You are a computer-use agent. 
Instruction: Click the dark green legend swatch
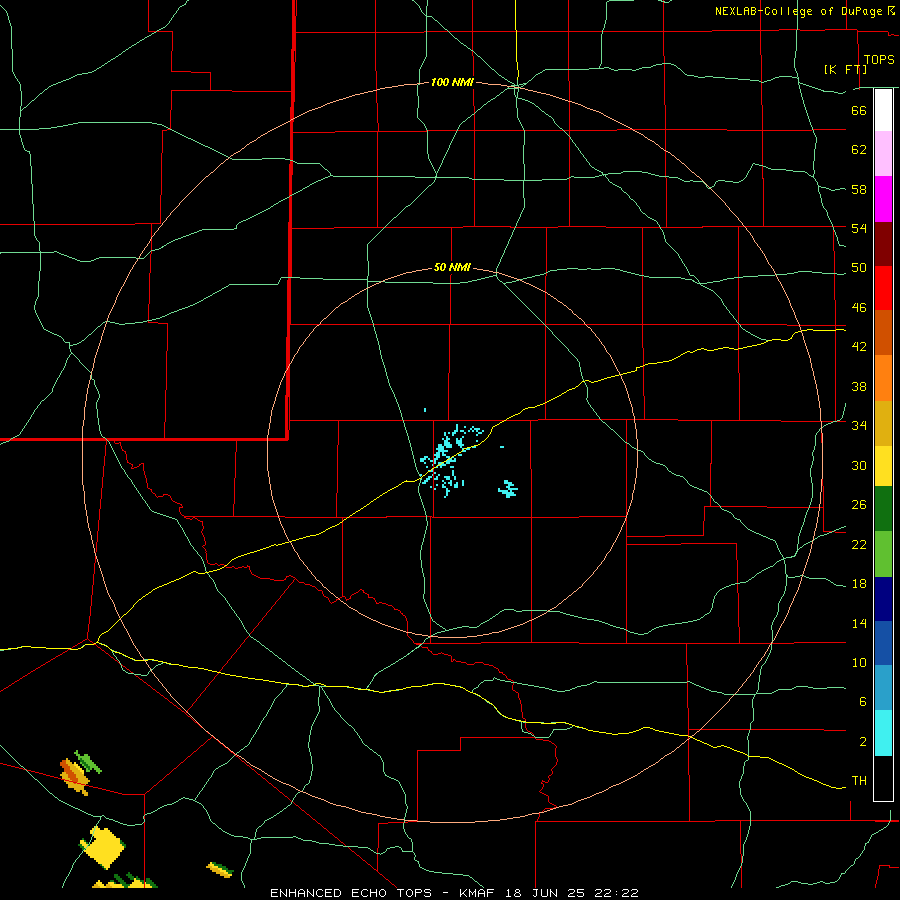(x=883, y=509)
